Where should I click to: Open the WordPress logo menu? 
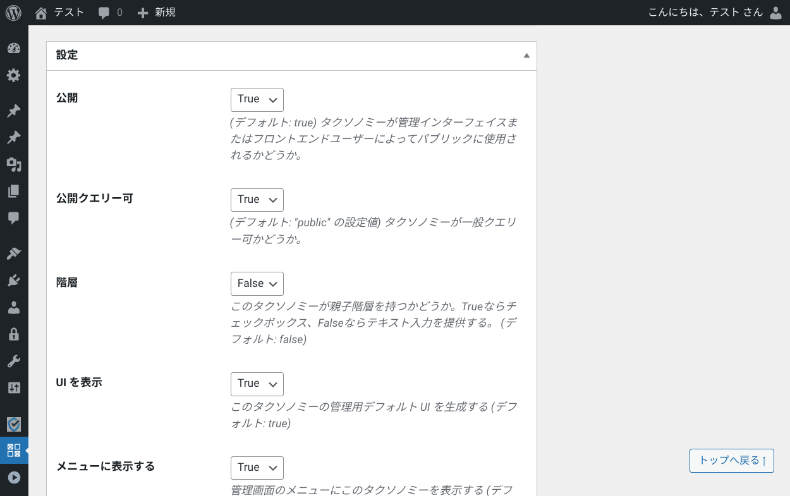pyautogui.click(x=14, y=13)
